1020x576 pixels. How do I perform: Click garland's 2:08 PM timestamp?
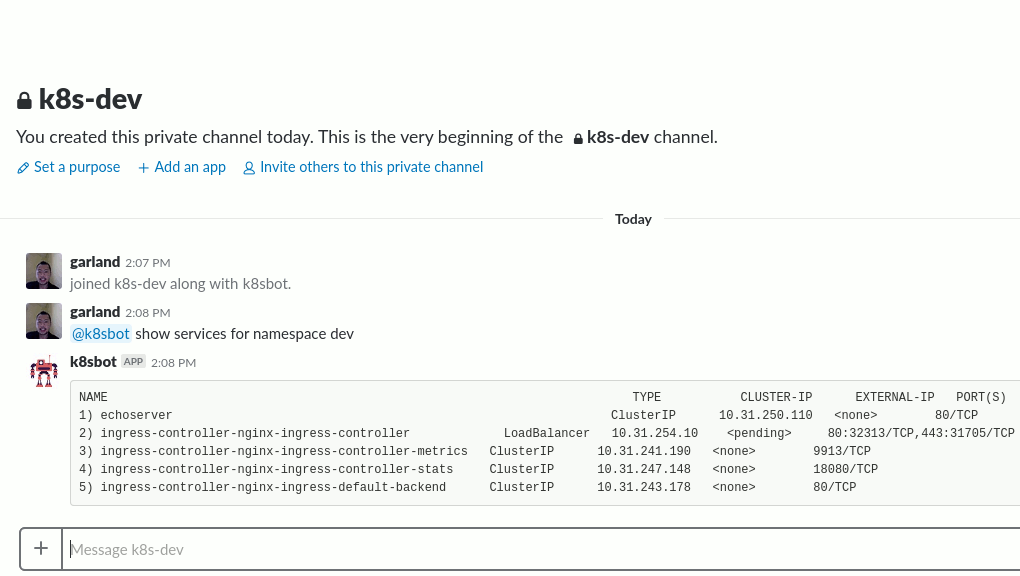148,313
